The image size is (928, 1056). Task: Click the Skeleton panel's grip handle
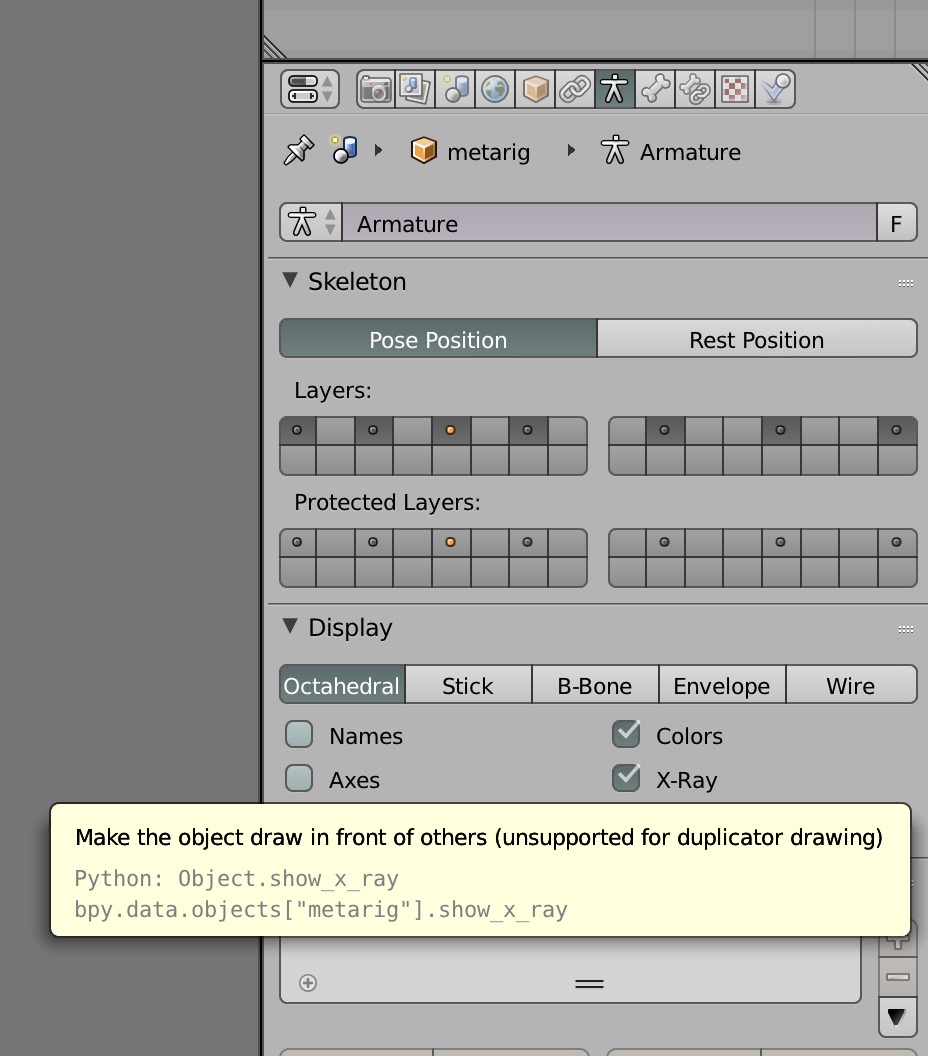coord(906,284)
